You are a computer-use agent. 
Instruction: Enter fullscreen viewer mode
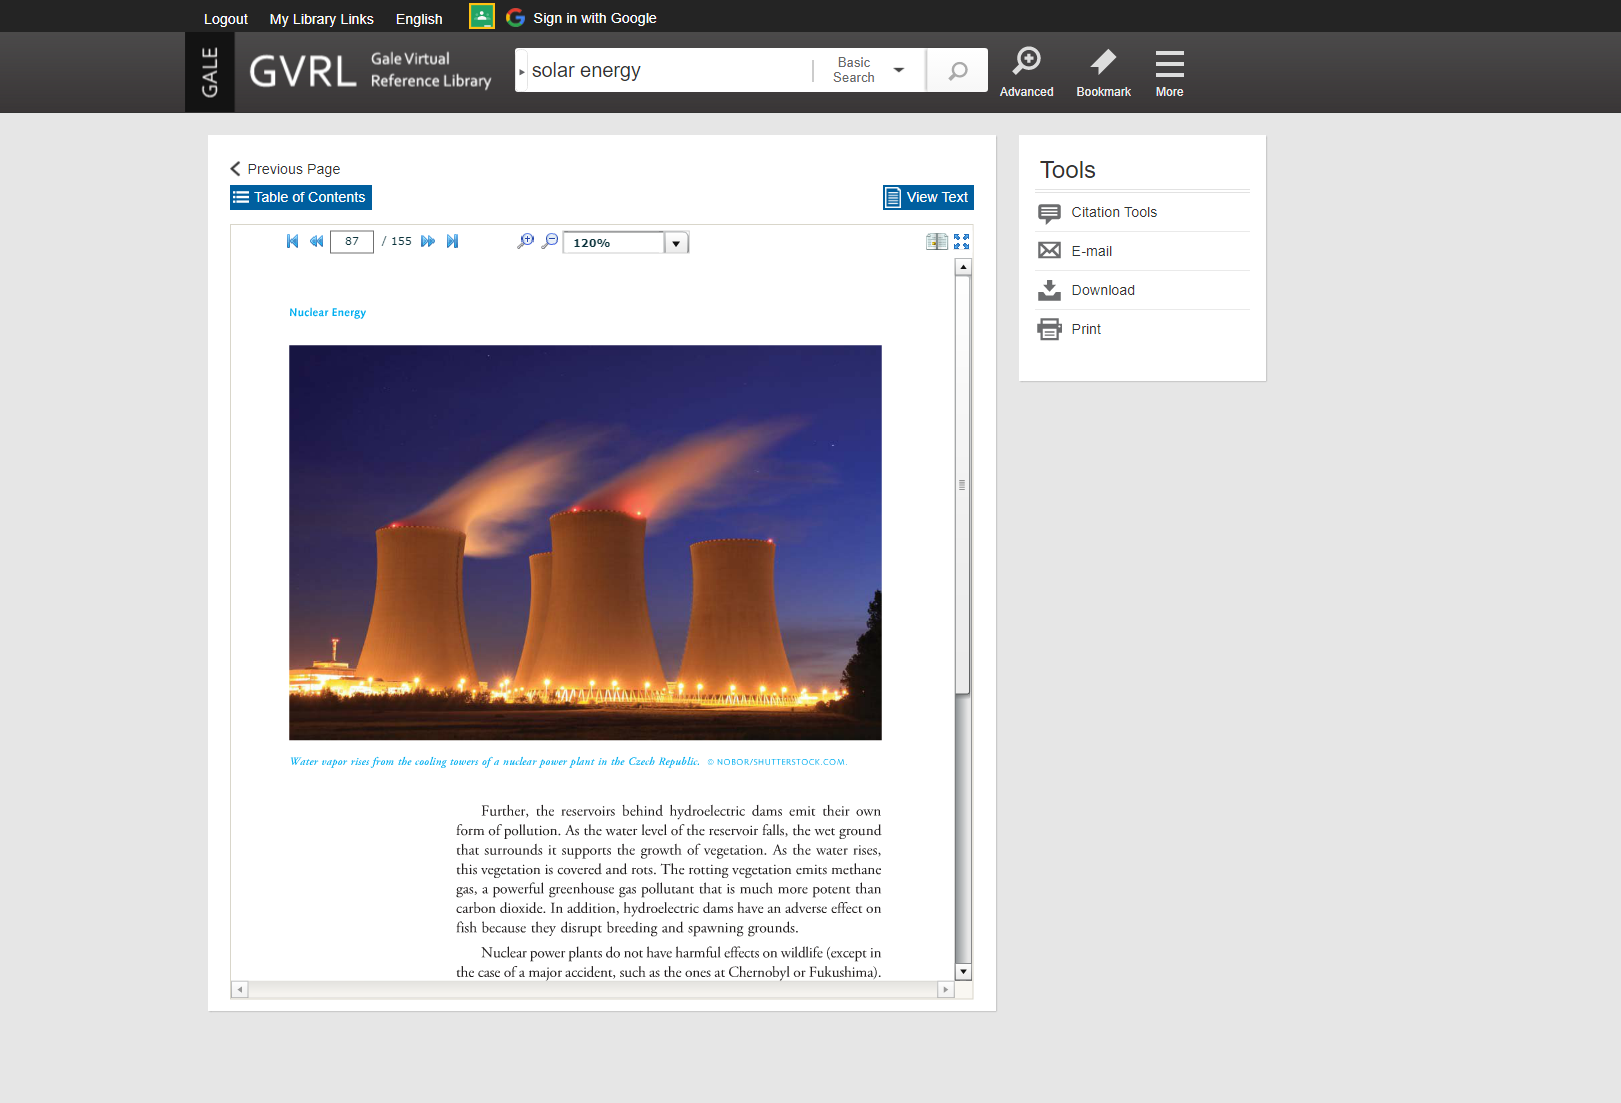961,241
